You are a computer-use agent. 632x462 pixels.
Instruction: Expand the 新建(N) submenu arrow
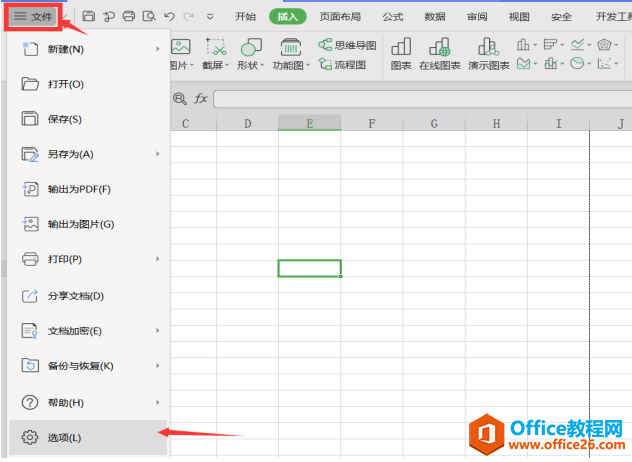coord(158,49)
